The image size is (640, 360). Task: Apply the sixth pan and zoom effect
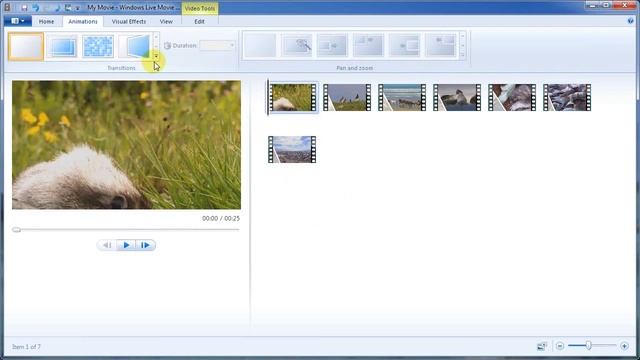pos(440,45)
